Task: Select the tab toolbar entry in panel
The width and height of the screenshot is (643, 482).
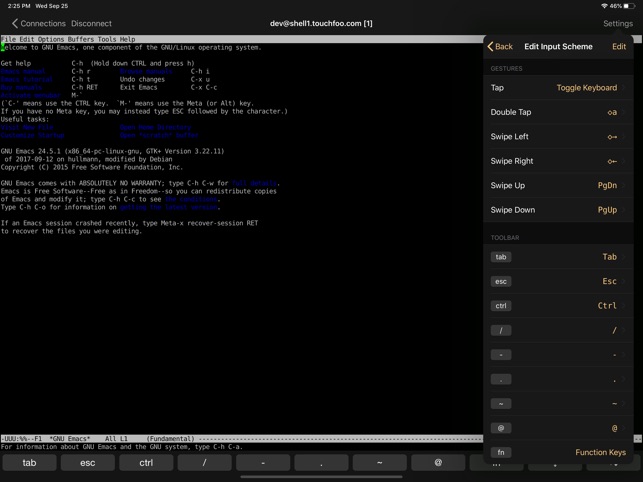Action: [558, 257]
